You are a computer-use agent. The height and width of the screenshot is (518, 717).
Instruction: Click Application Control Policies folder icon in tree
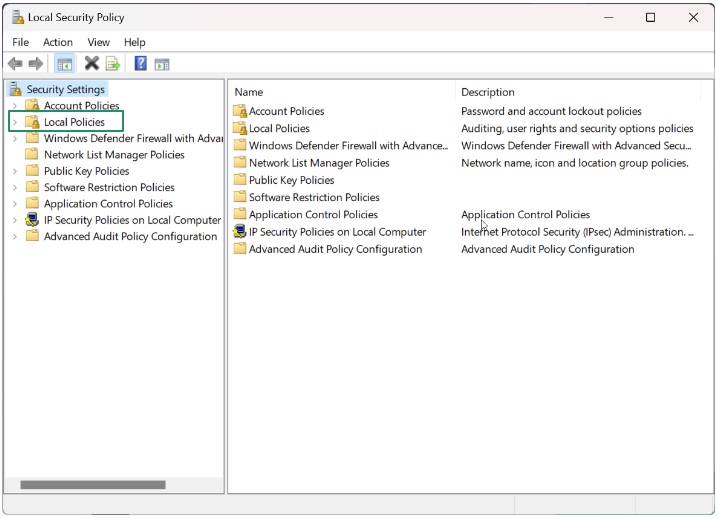pos(32,203)
